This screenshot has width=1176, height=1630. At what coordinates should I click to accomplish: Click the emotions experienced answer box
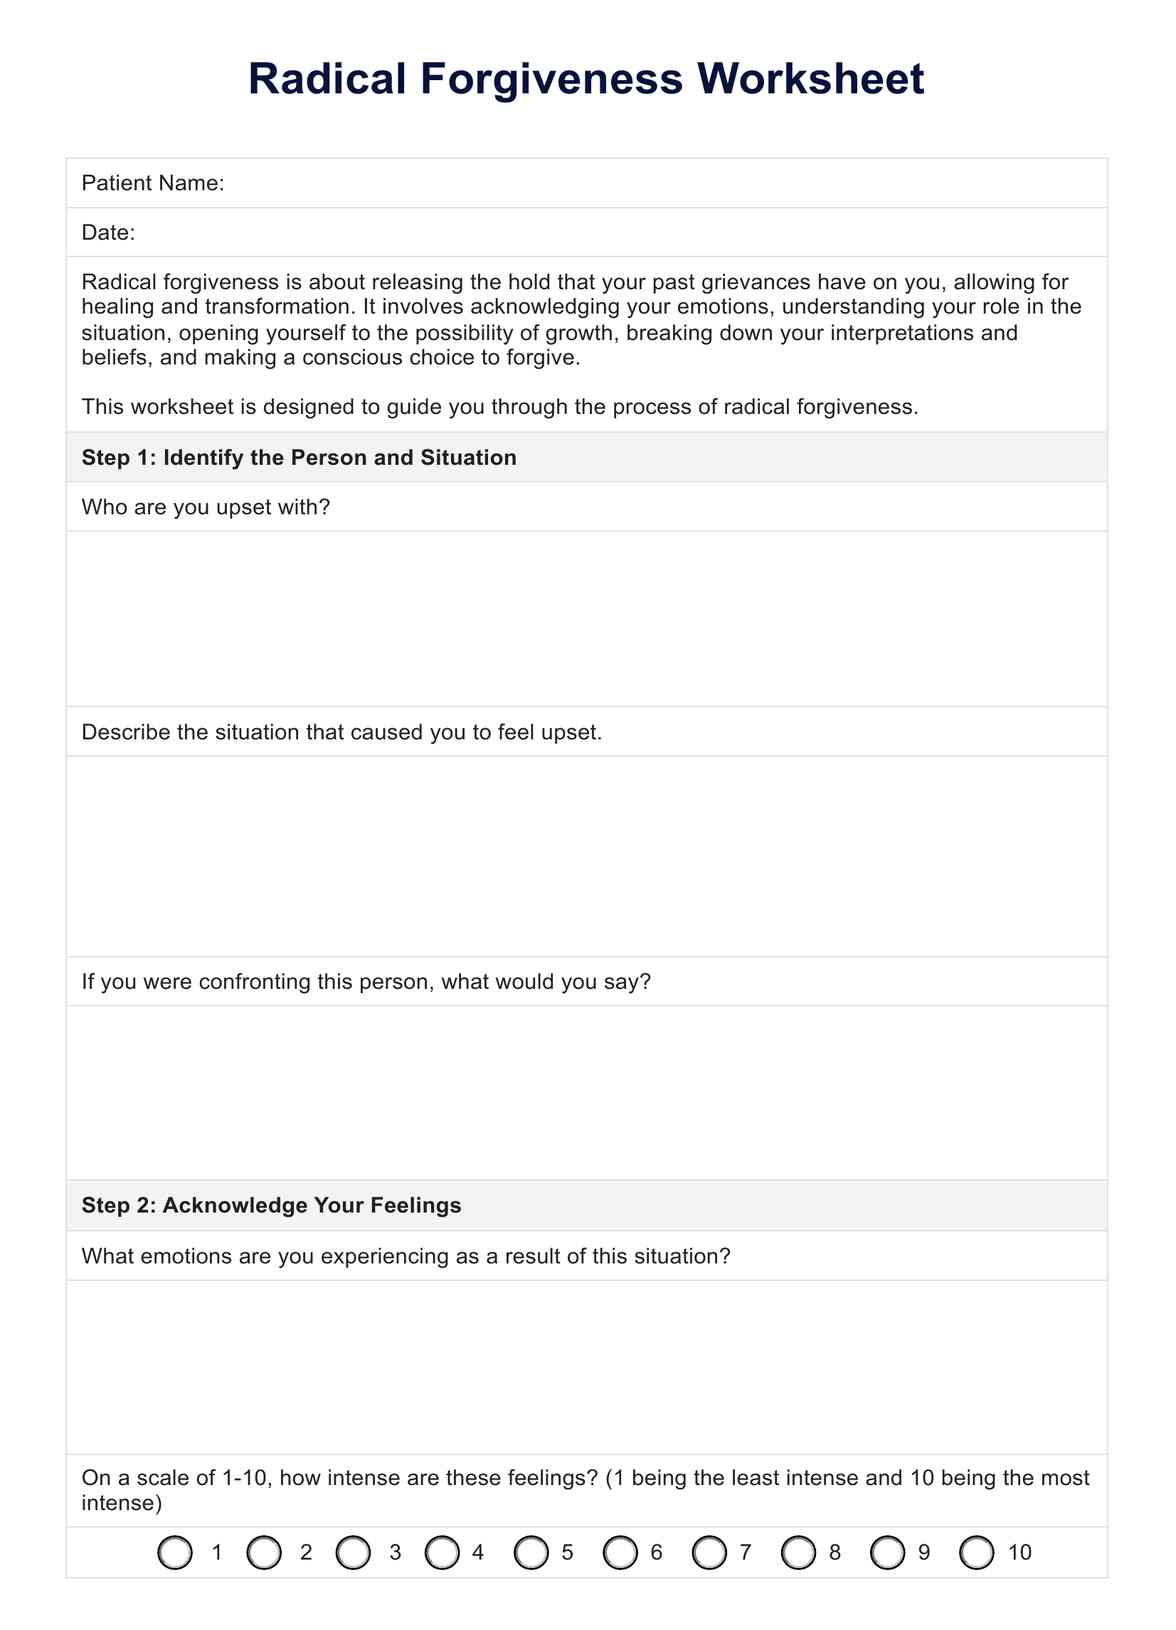click(x=587, y=1366)
